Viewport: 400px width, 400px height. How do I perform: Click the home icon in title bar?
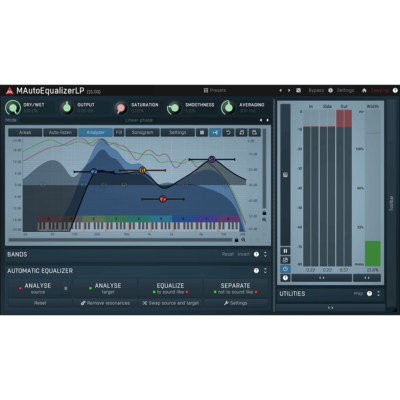(x=364, y=90)
